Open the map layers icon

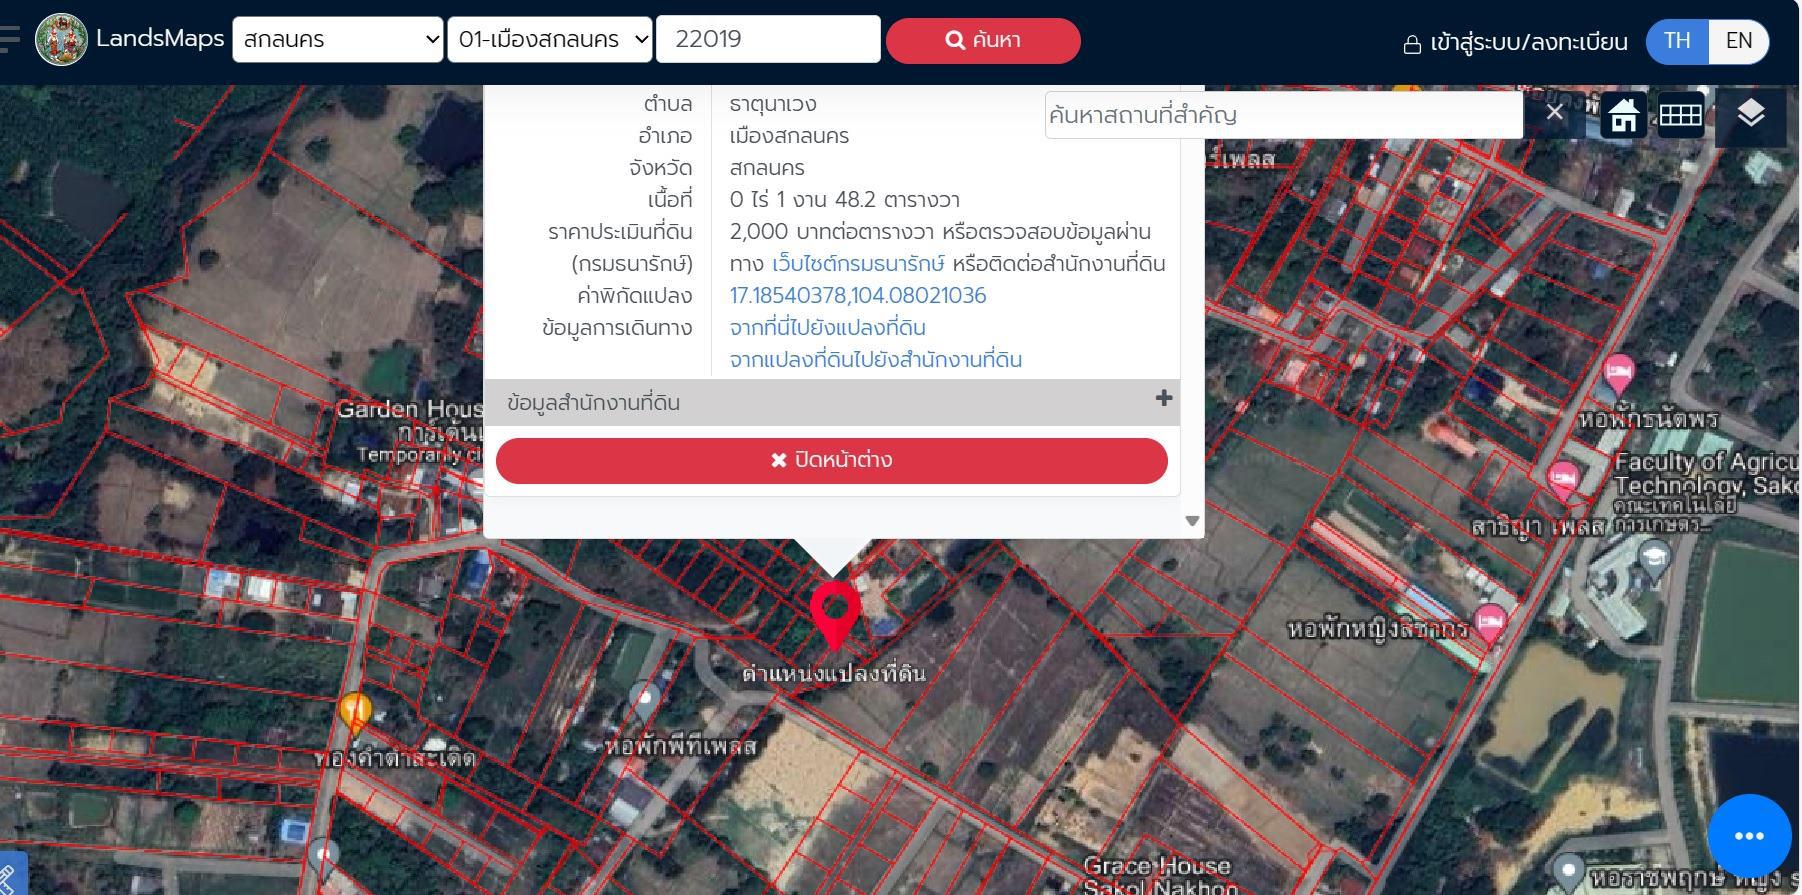coord(1750,114)
